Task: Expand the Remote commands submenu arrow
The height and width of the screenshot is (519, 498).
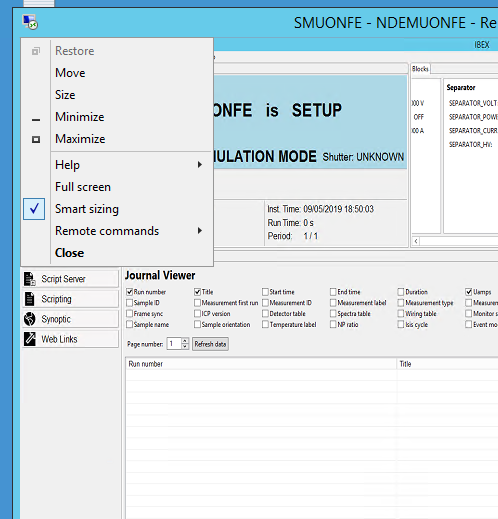Action: (x=200, y=230)
